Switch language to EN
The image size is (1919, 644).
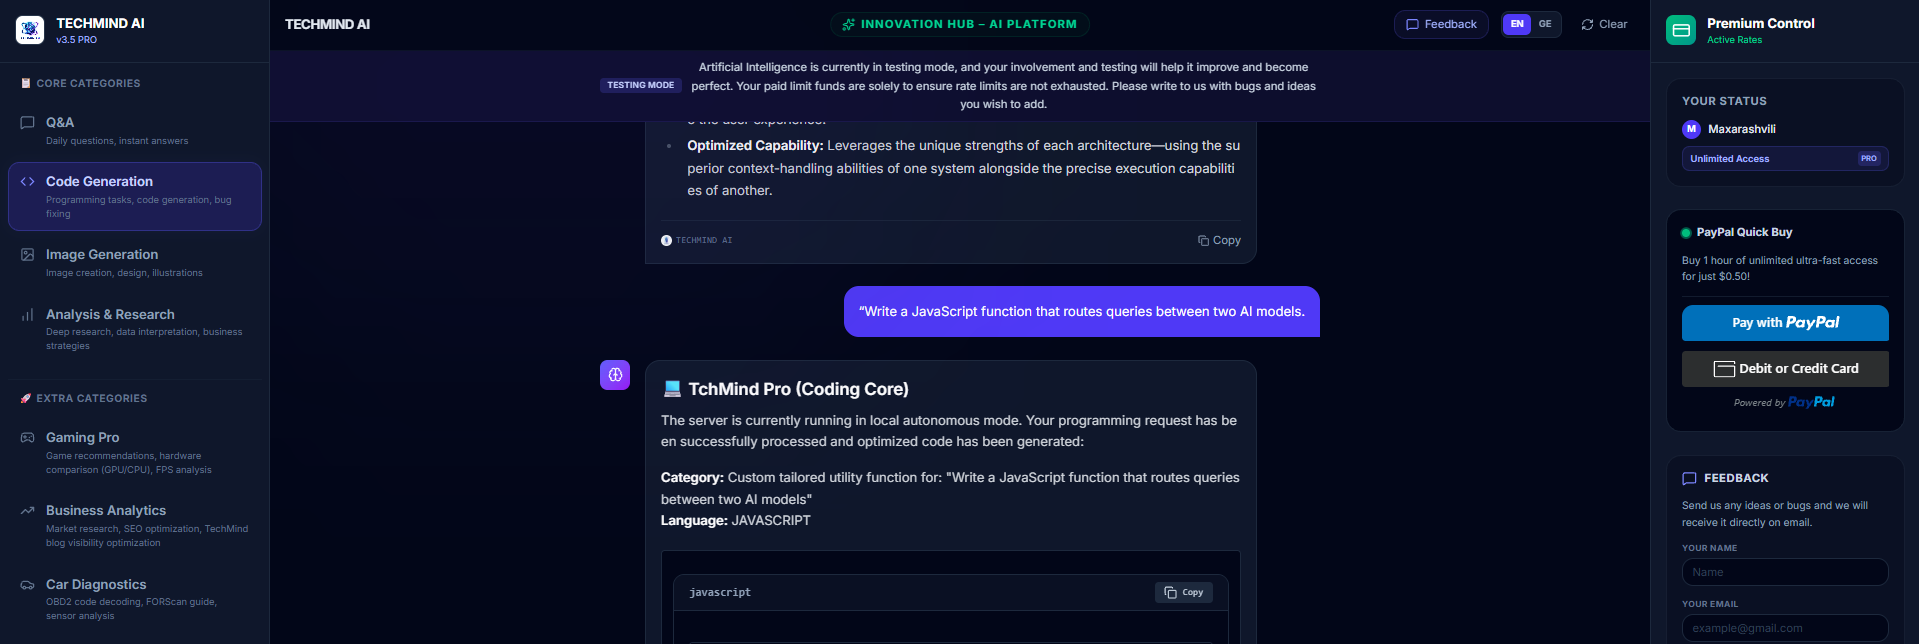[x=1517, y=24]
